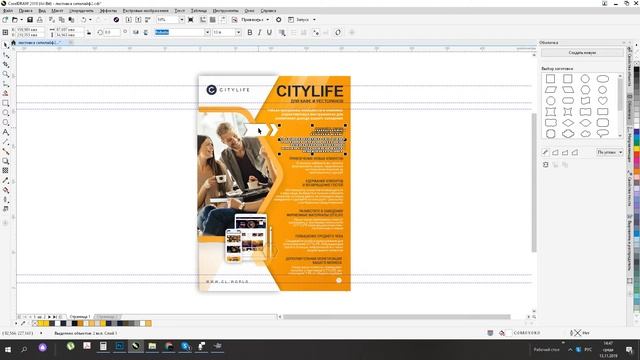
Task: Select the Ellipse tool
Action: tap(6, 113)
